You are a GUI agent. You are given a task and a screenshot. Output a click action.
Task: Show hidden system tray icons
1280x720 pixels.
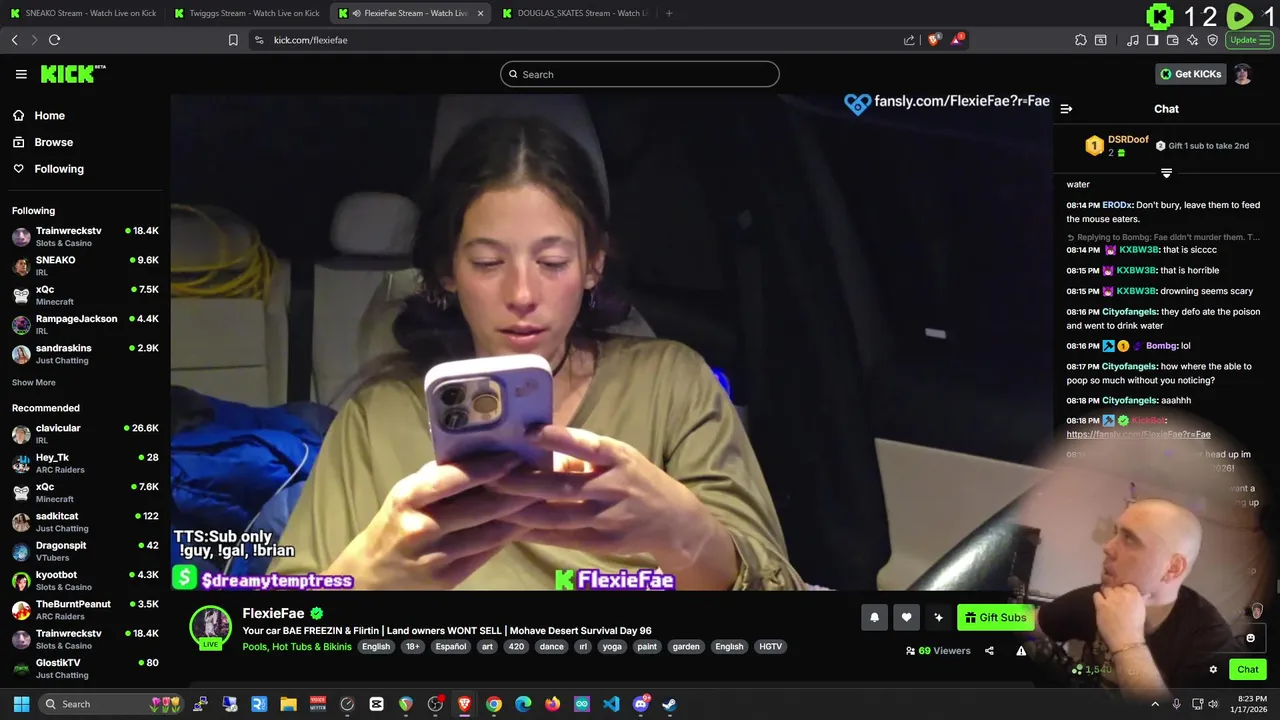click(1155, 704)
